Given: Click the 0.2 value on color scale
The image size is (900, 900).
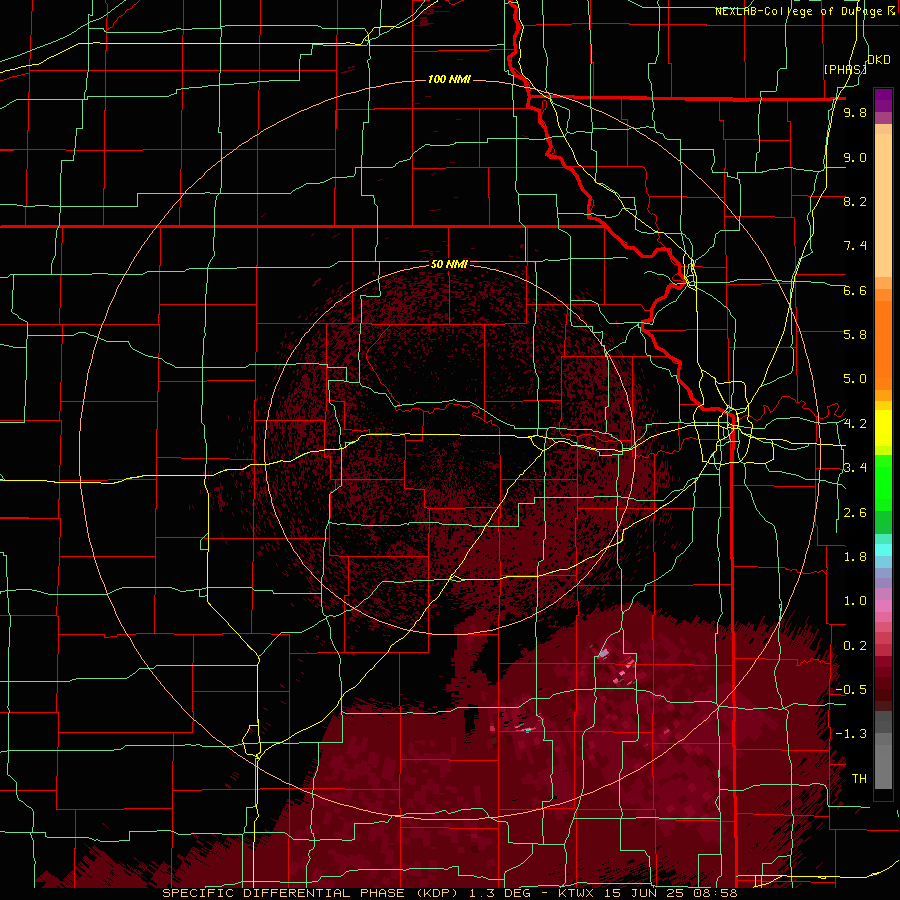Looking at the screenshot, I should (855, 646).
